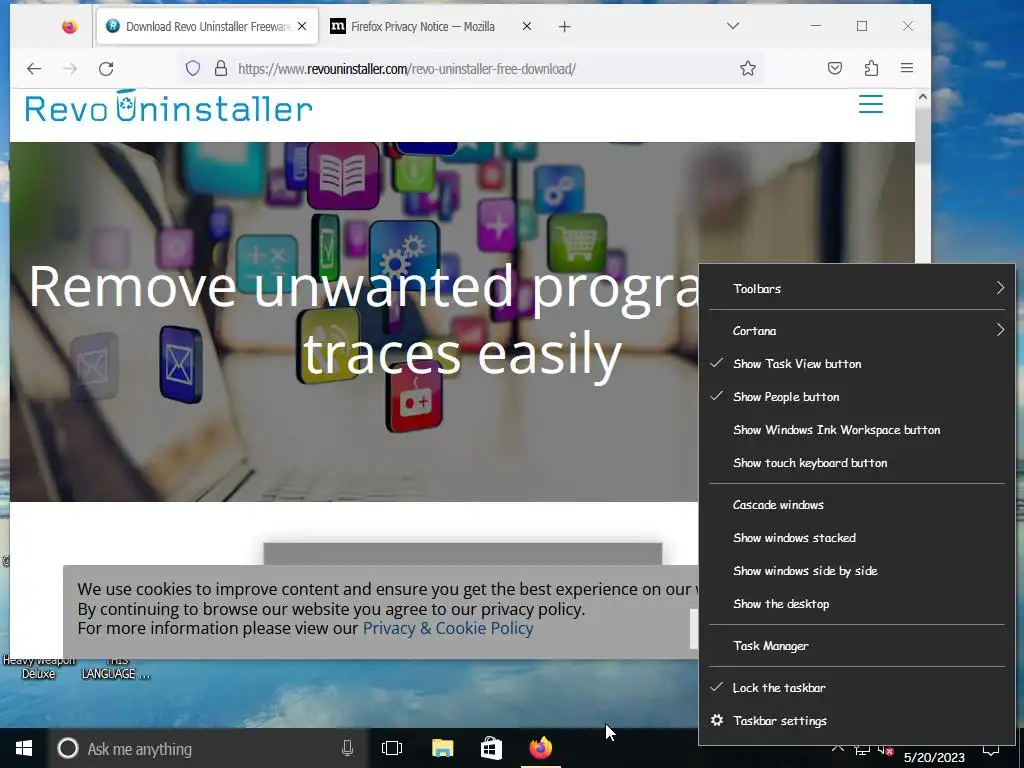Close the Firefox Privacy Notice tab
Image resolution: width=1024 pixels, height=768 pixels.
[x=526, y=26]
